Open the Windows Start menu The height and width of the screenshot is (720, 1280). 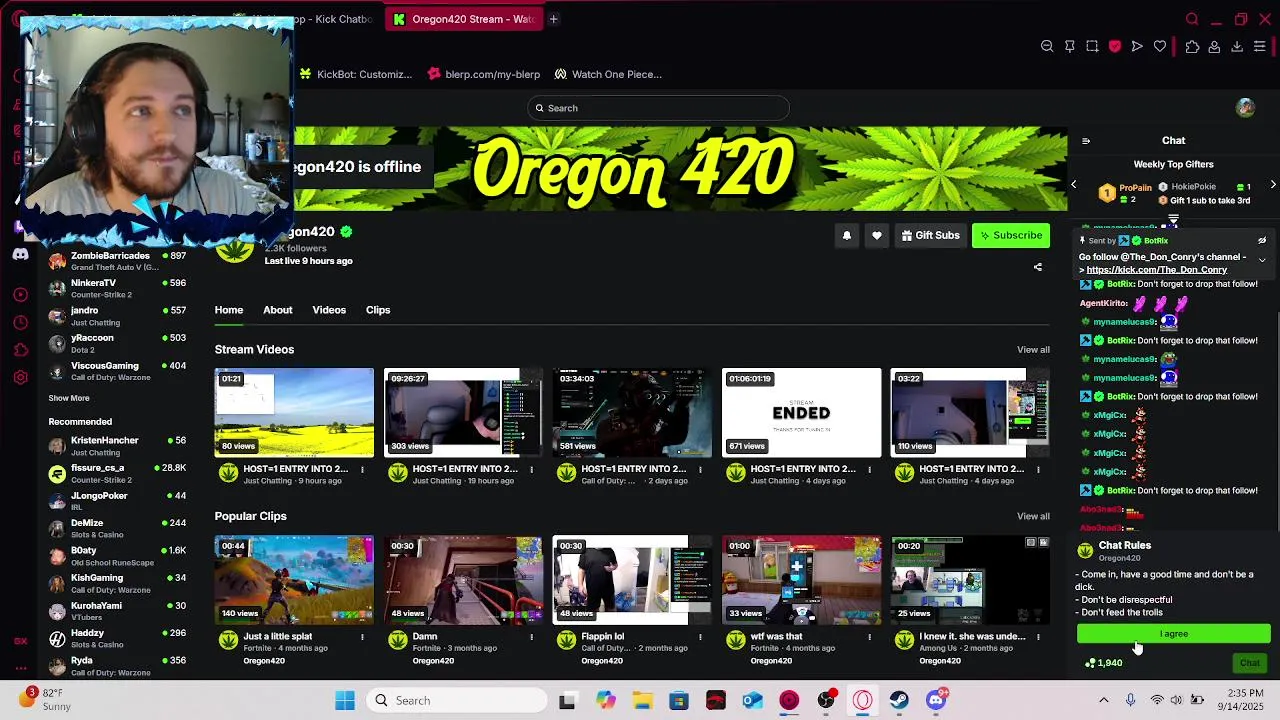345,701
